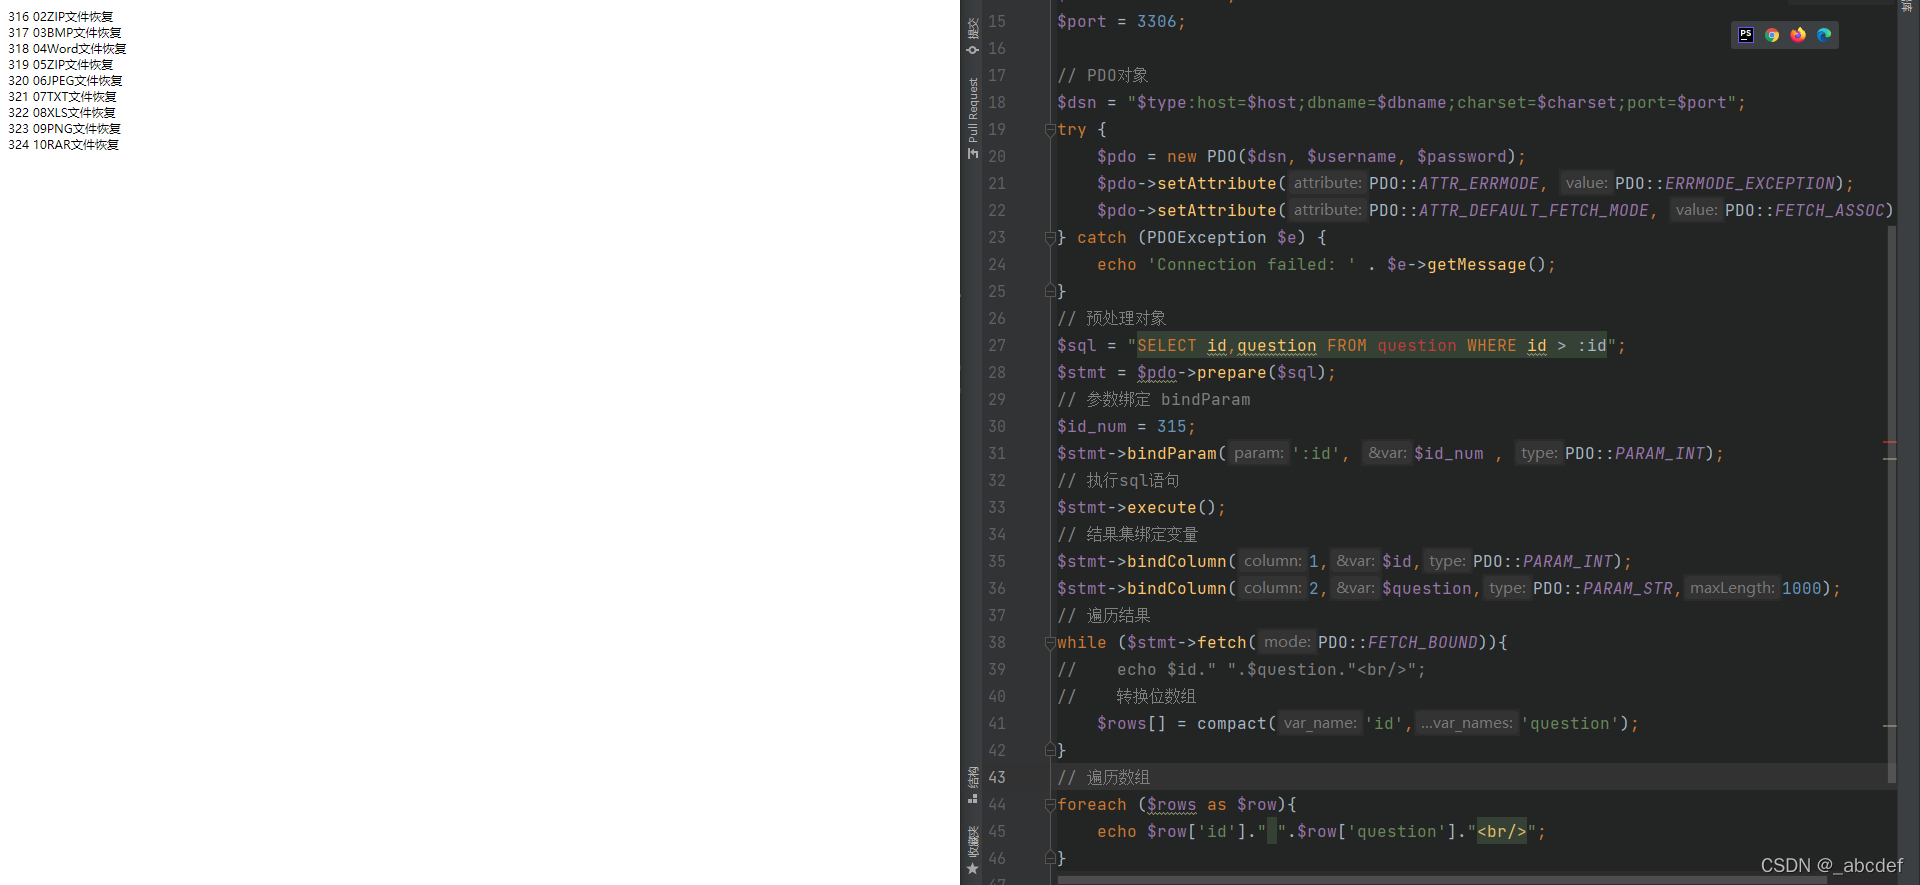
Task: Fold the foreach end marker at line 46
Action: [1050, 859]
